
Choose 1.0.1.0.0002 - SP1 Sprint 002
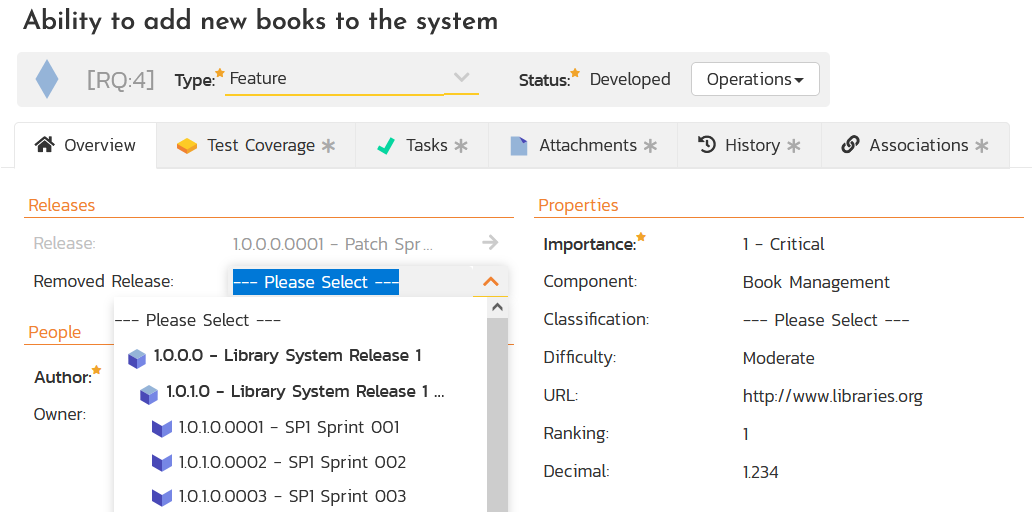pos(292,463)
